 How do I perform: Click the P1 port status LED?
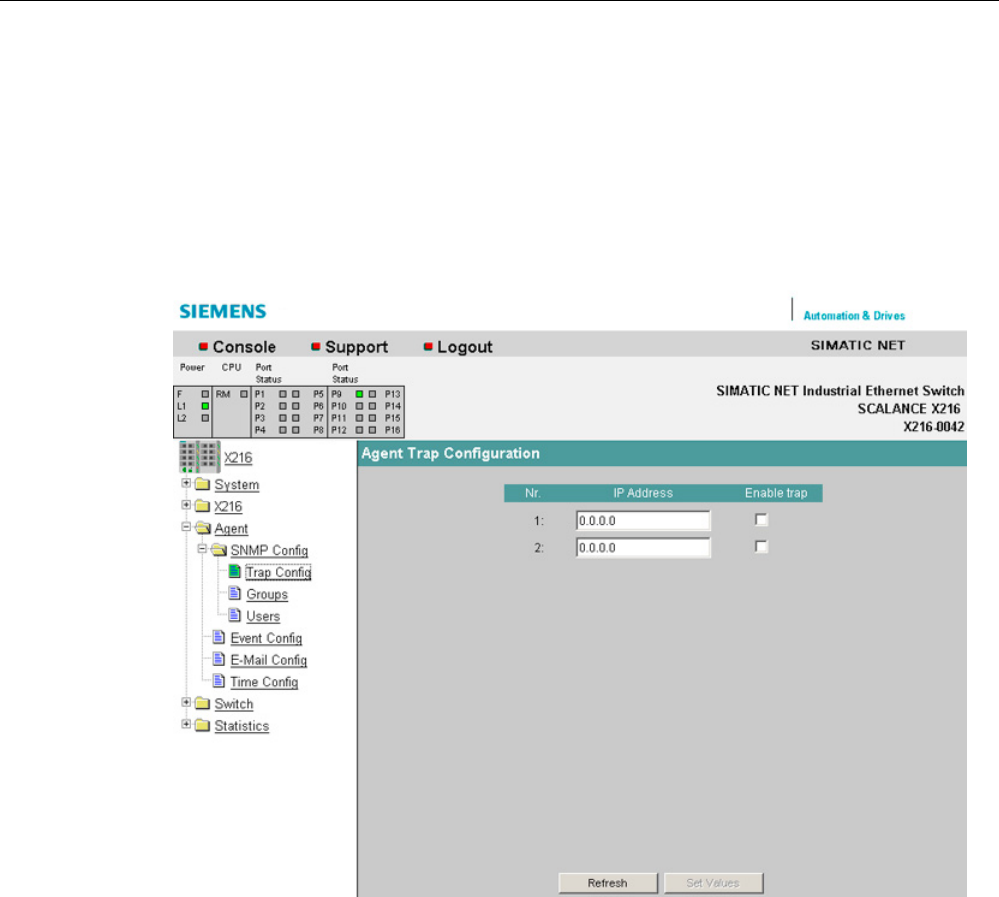pyautogui.click(x=283, y=394)
